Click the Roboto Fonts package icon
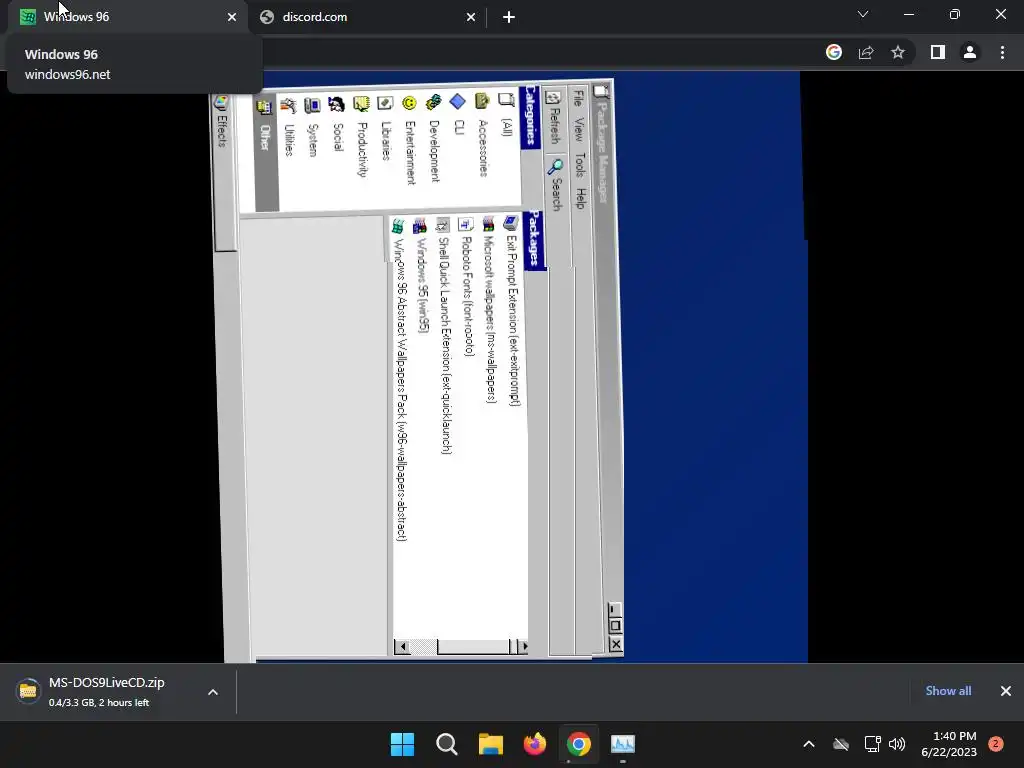1024x768 pixels. tap(465, 225)
